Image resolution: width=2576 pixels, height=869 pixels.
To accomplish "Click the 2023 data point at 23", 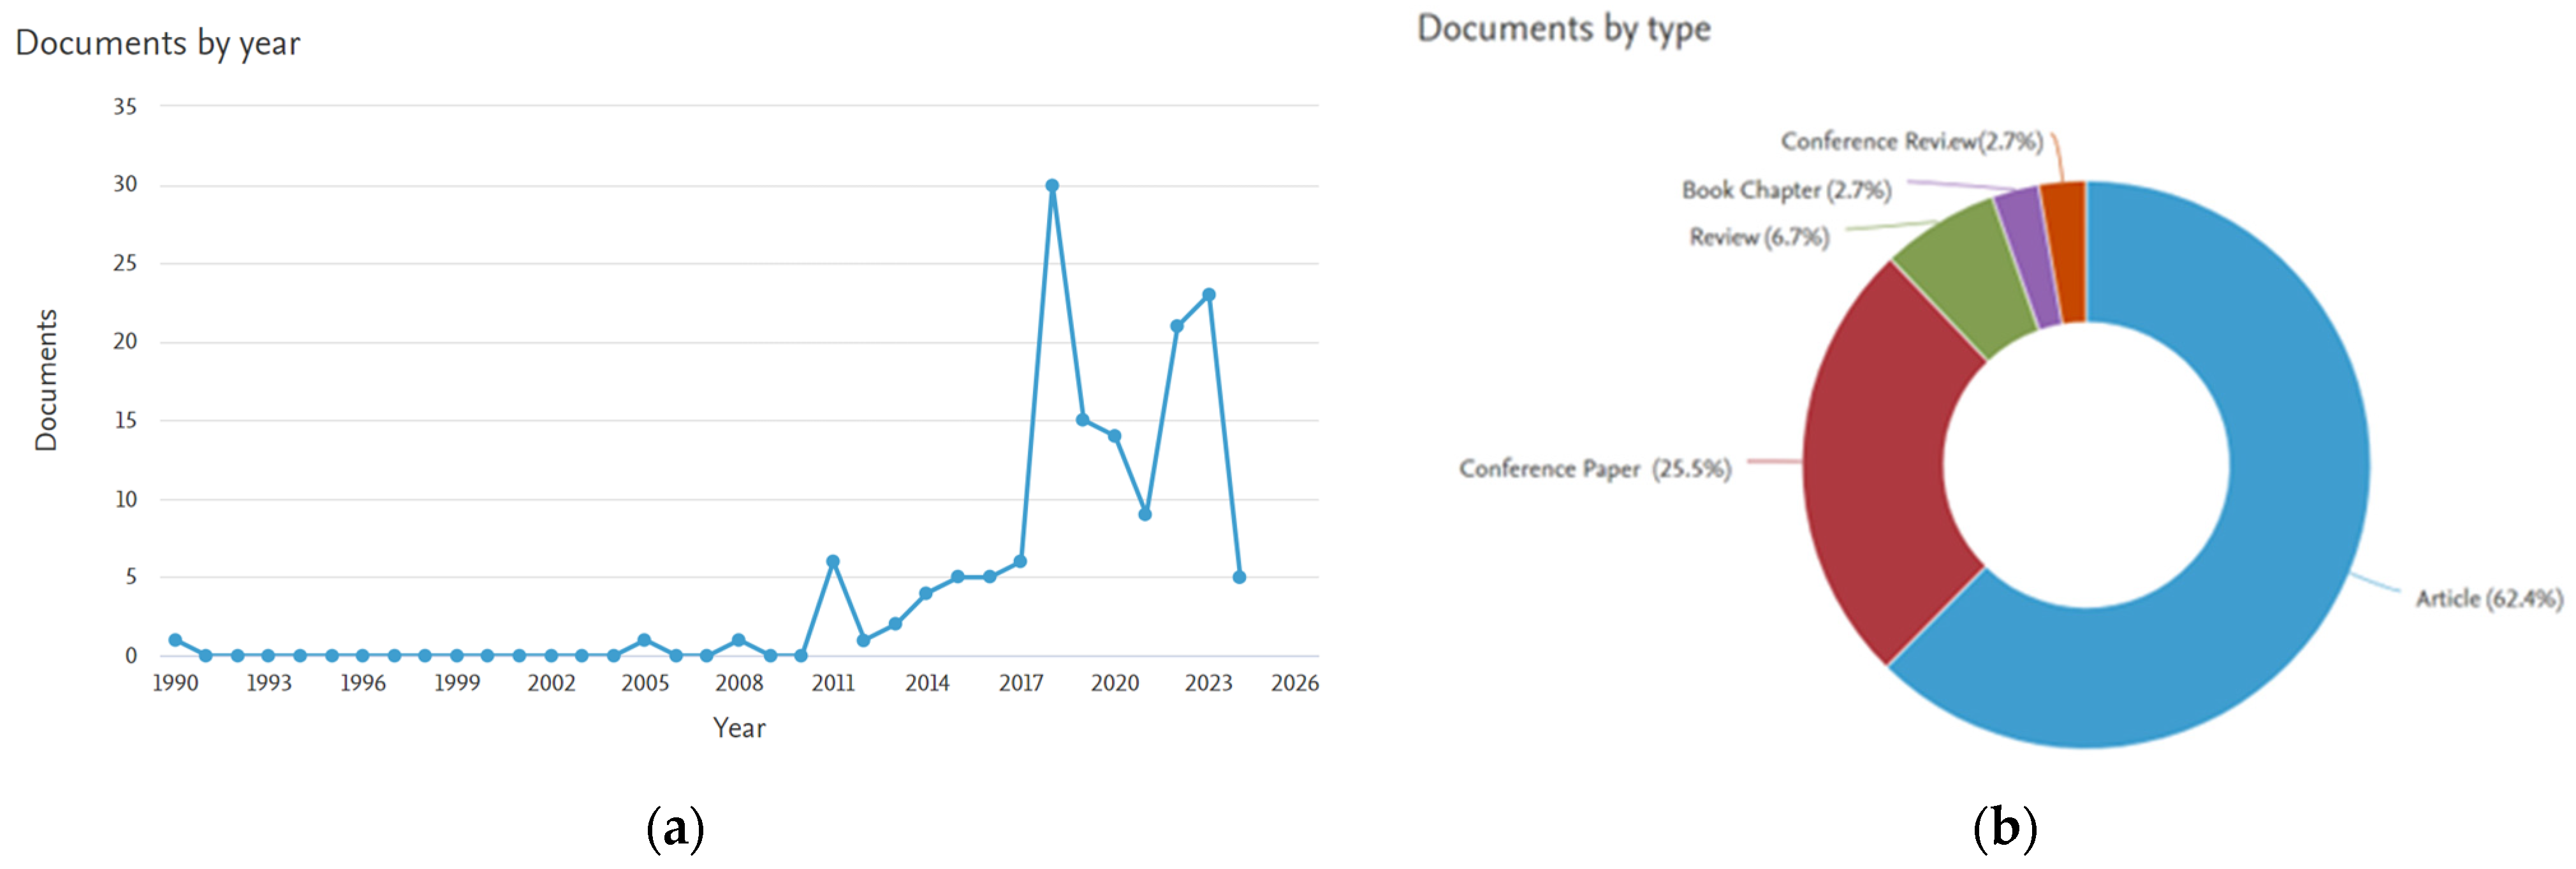I will click(x=1208, y=295).
